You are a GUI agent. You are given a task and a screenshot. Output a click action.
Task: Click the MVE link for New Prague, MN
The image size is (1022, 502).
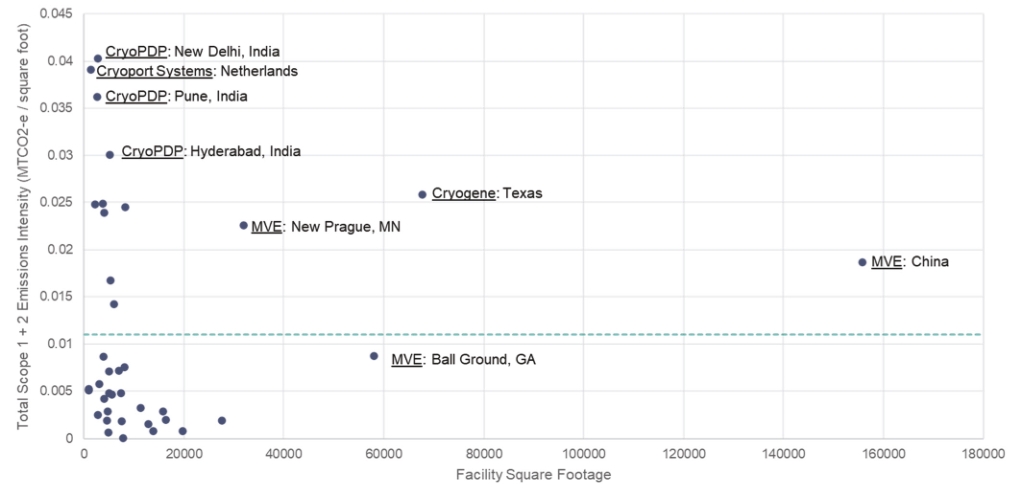[267, 227]
